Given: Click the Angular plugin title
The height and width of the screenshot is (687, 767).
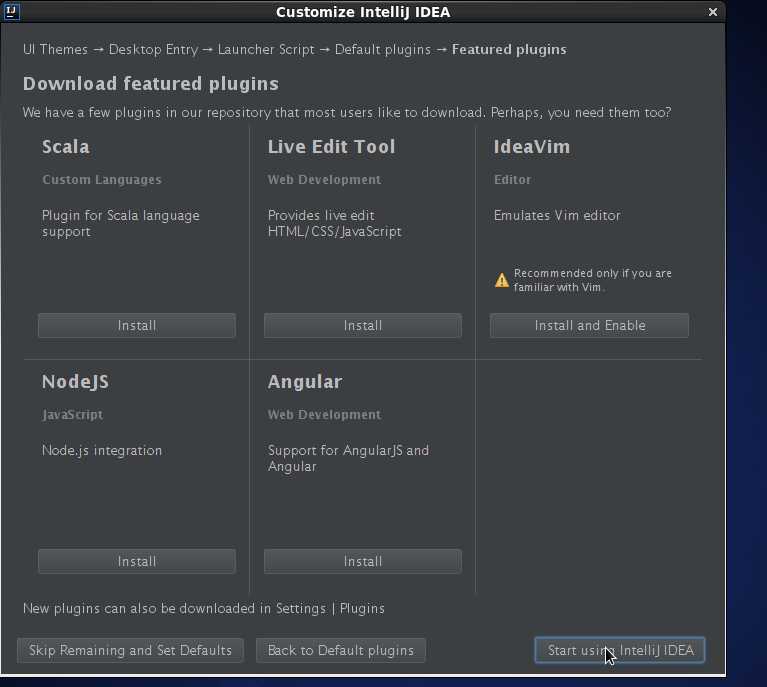Looking at the screenshot, I should (305, 382).
